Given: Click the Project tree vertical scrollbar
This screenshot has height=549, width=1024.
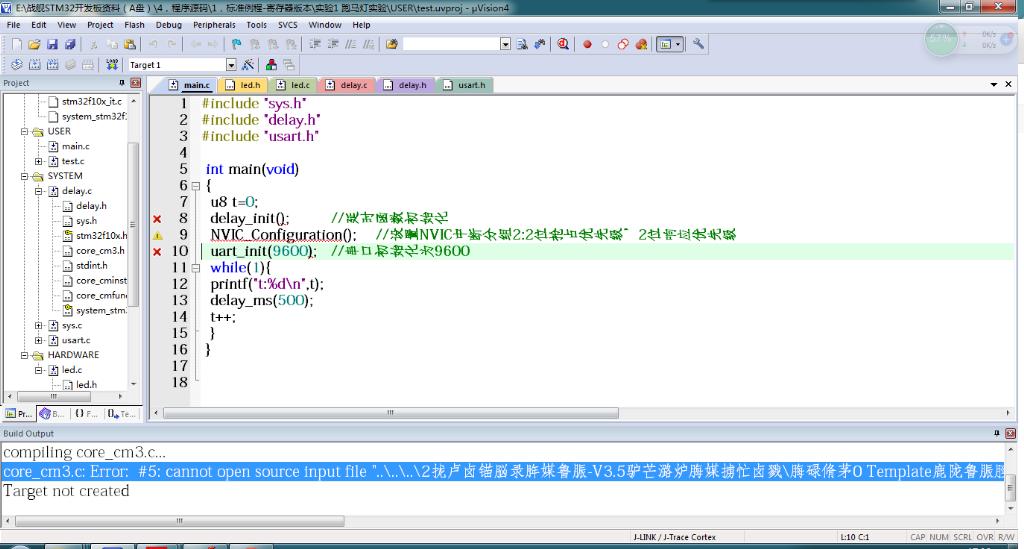Looking at the screenshot, I should tap(133, 223).
